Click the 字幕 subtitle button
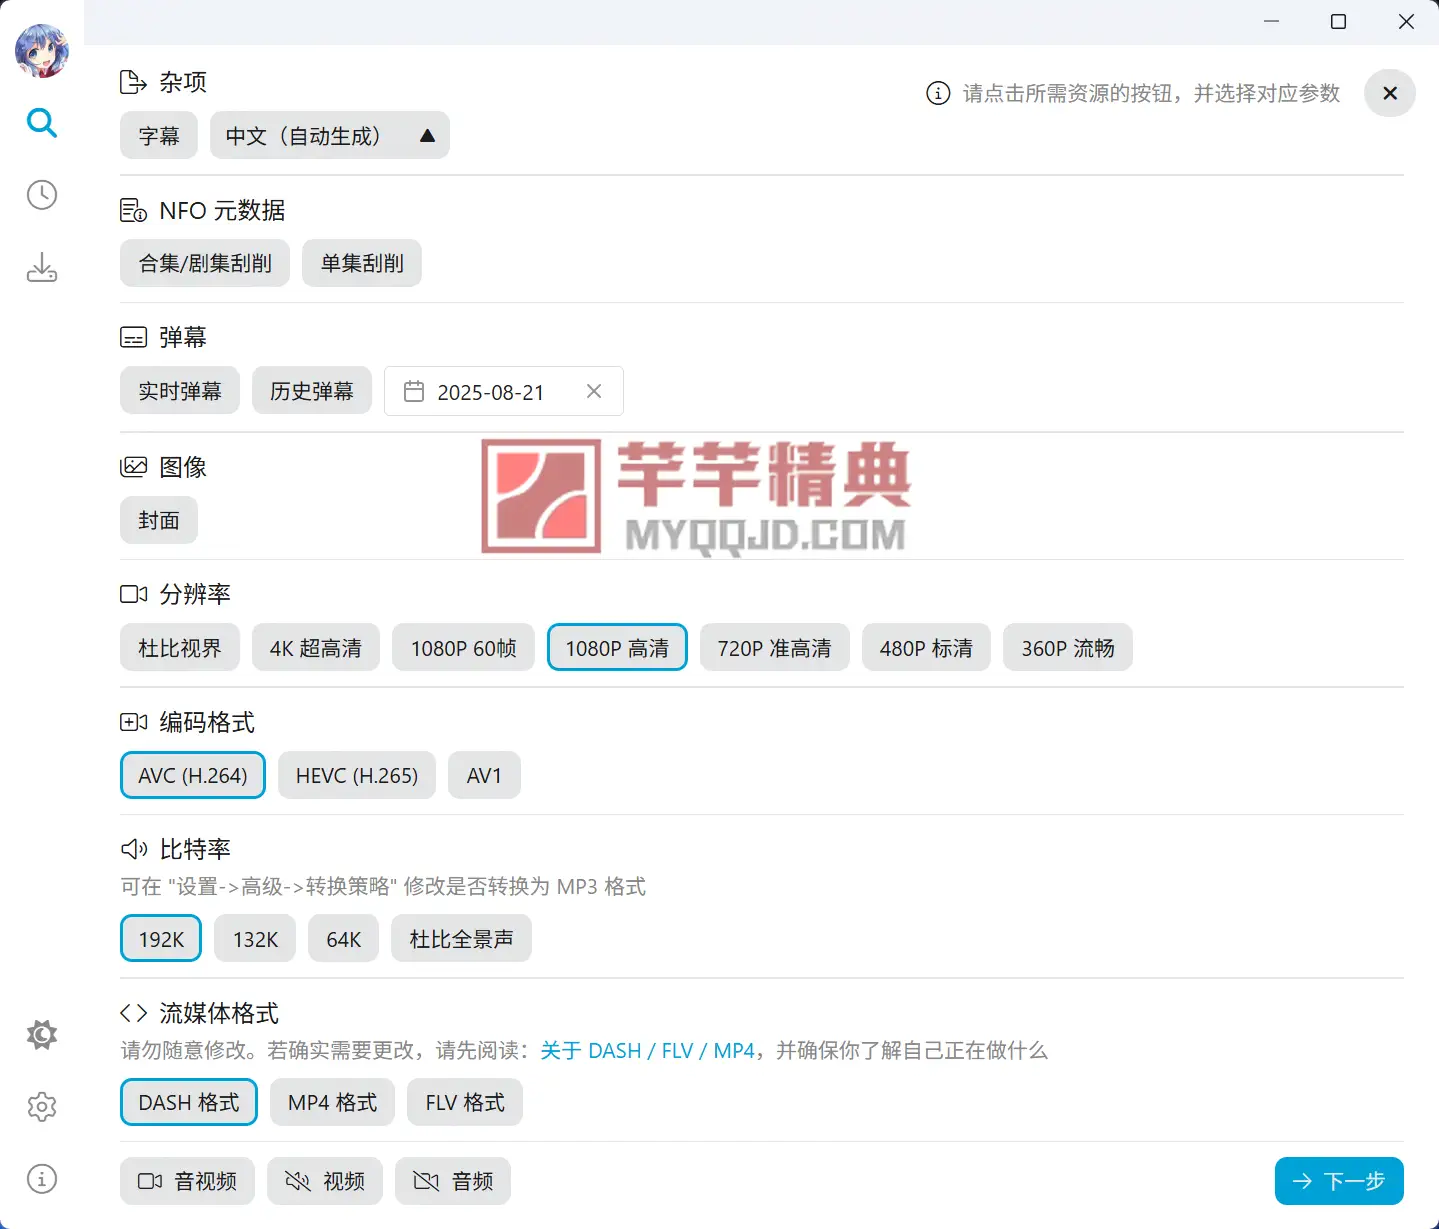 tap(159, 135)
